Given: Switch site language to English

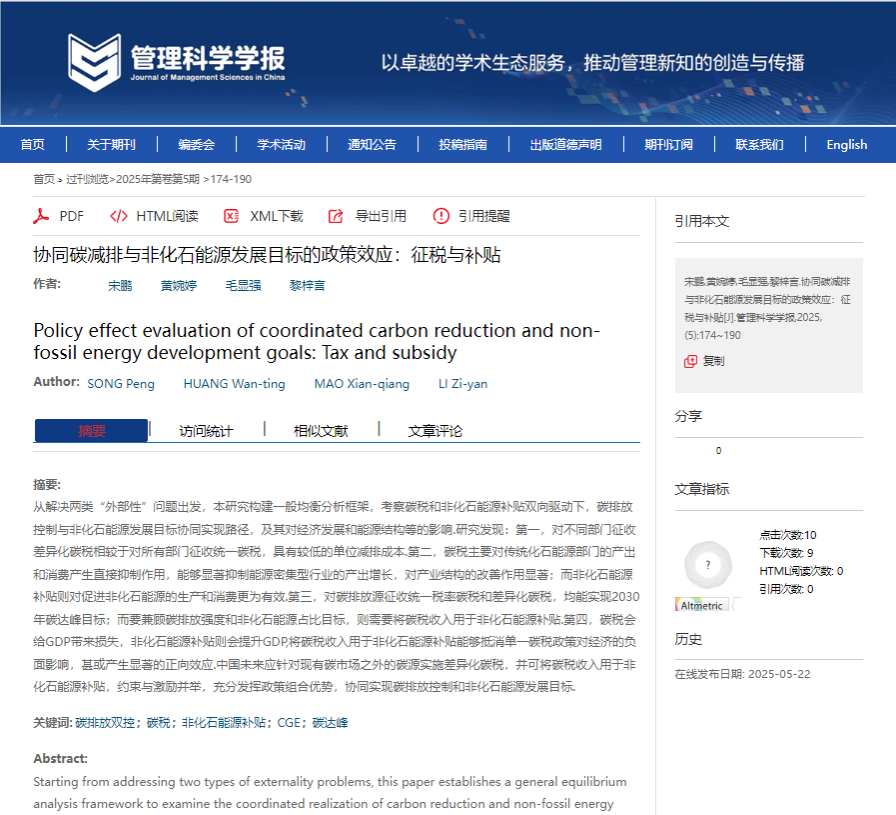Looking at the screenshot, I should point(846,144).
